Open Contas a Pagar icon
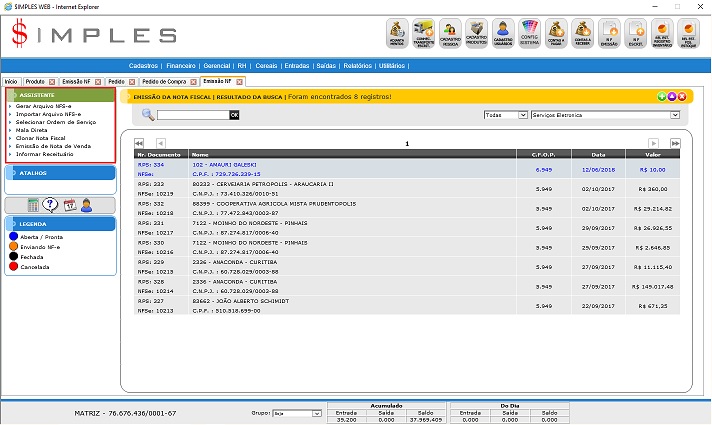The image size is (712, 425). [x=557, y=35]
